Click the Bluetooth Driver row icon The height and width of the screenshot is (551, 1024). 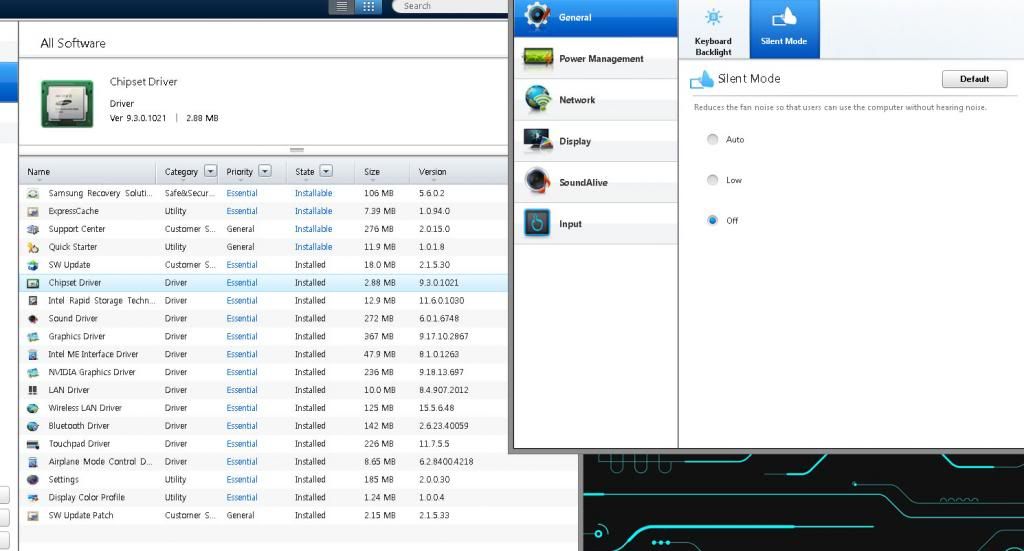point(33,426)
